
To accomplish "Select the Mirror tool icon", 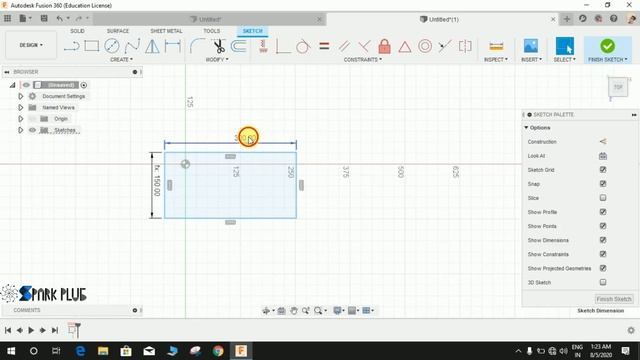I will point(153,46).
